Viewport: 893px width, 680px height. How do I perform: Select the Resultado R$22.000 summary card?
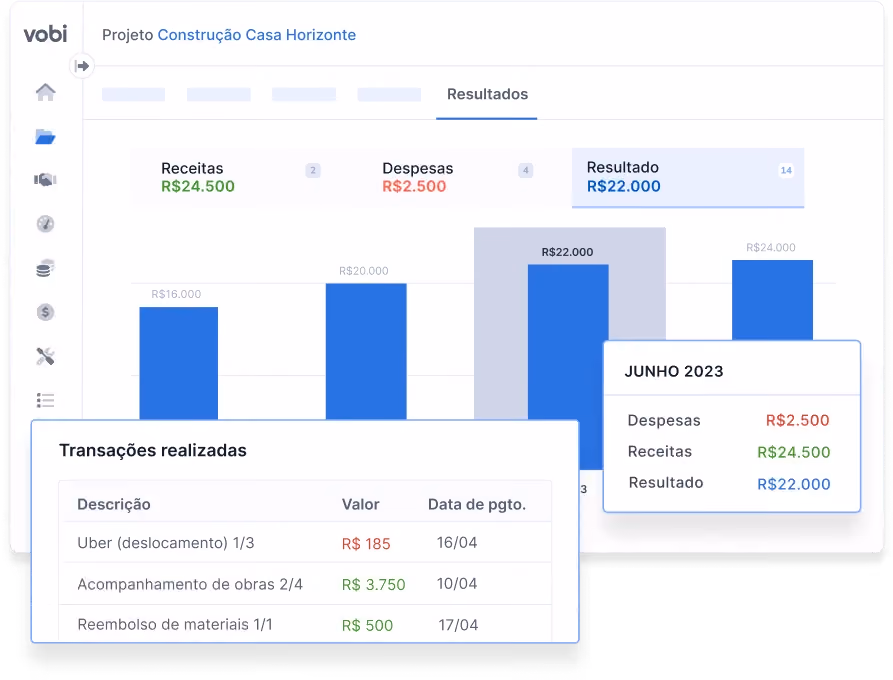click(x=688, y=177)
